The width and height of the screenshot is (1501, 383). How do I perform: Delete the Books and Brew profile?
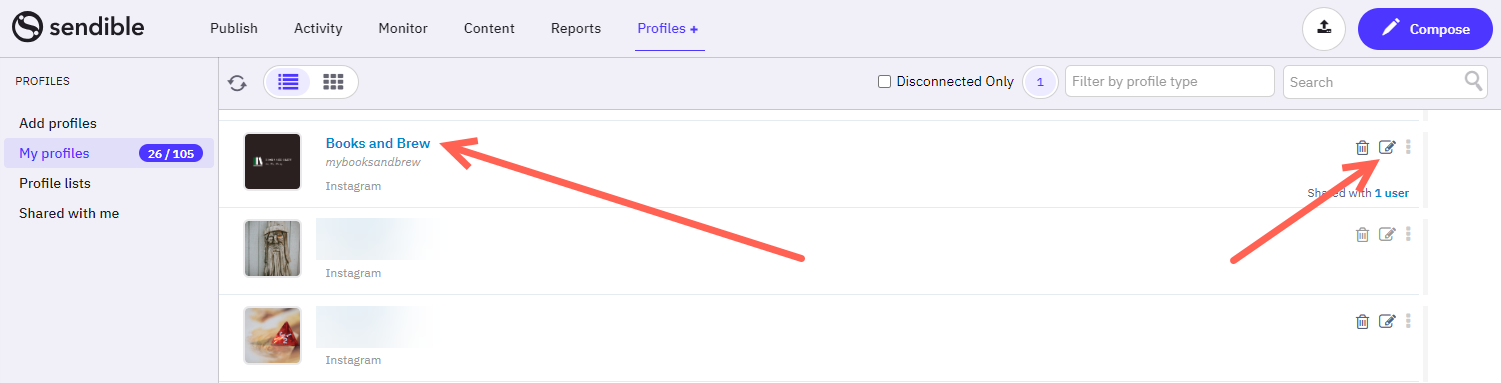(x=1362, y=147)
